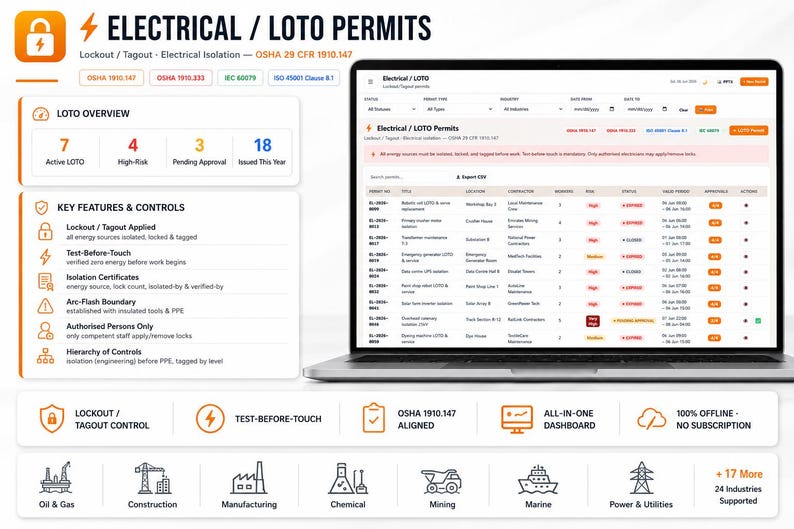Open the Date From calendar picker

pyautogui.click(x=612, y=109)
